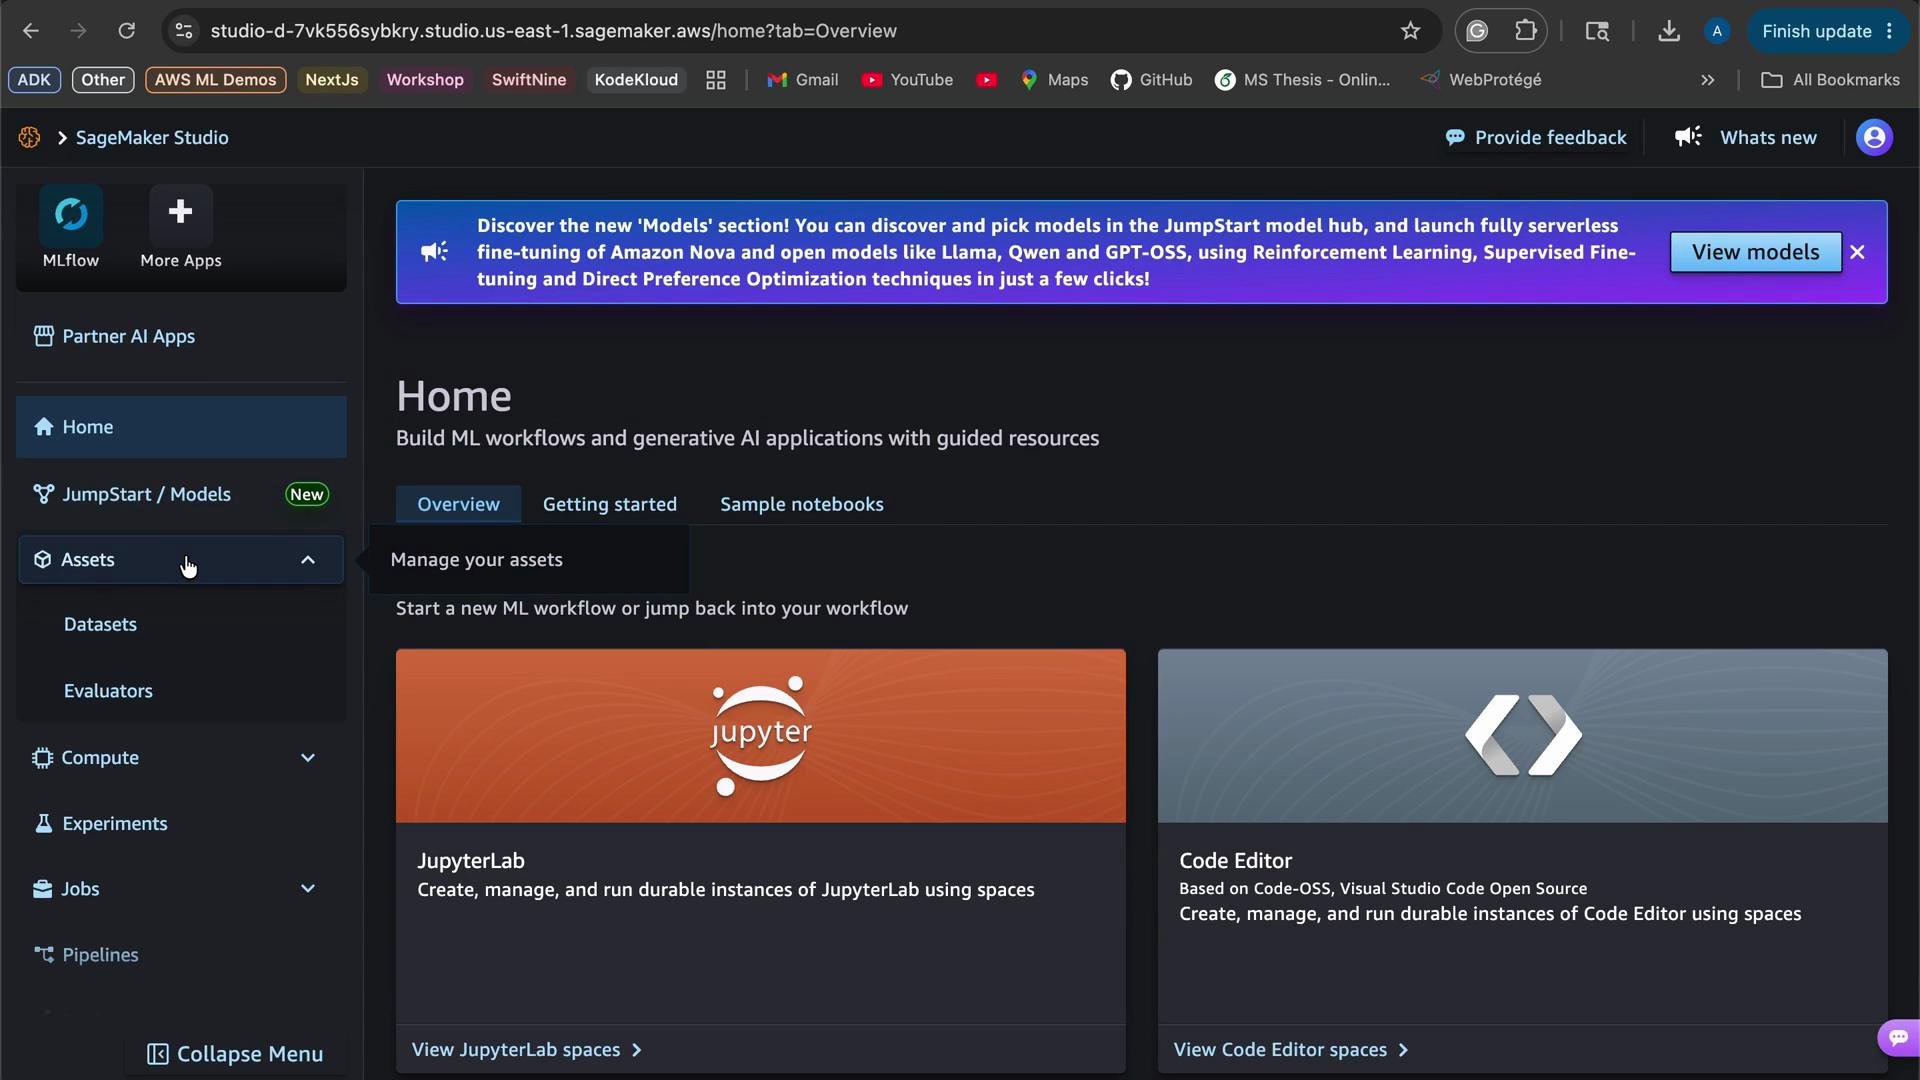Image resolution: width=1920 pixels, height=1080 pixels.
Task: Open Partner AI Apps in sidebar
Action: 181,336
